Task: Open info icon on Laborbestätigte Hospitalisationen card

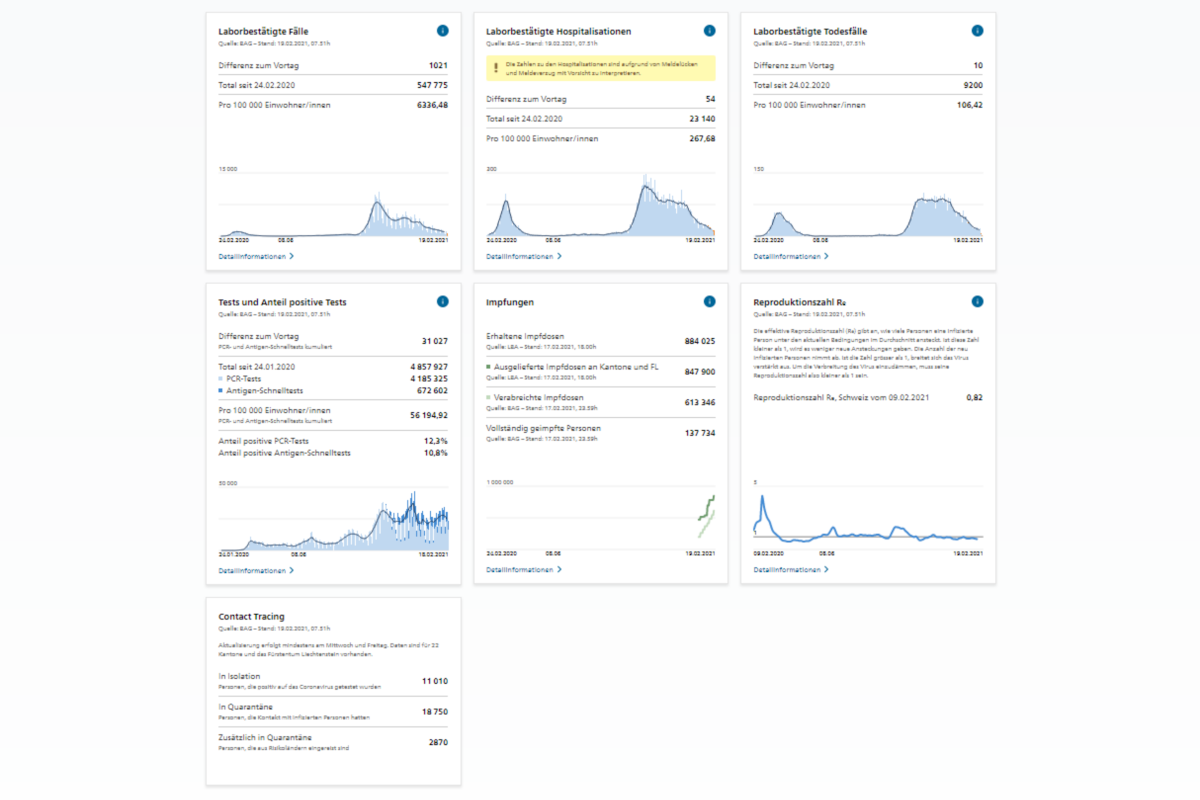Action: (x=709, y=31)
